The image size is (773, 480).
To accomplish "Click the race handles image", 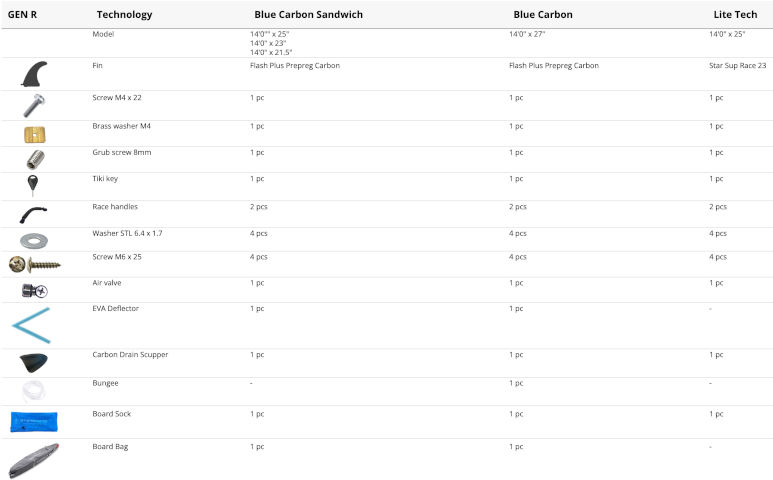I will pyautogui.click(x=34, y=213).
